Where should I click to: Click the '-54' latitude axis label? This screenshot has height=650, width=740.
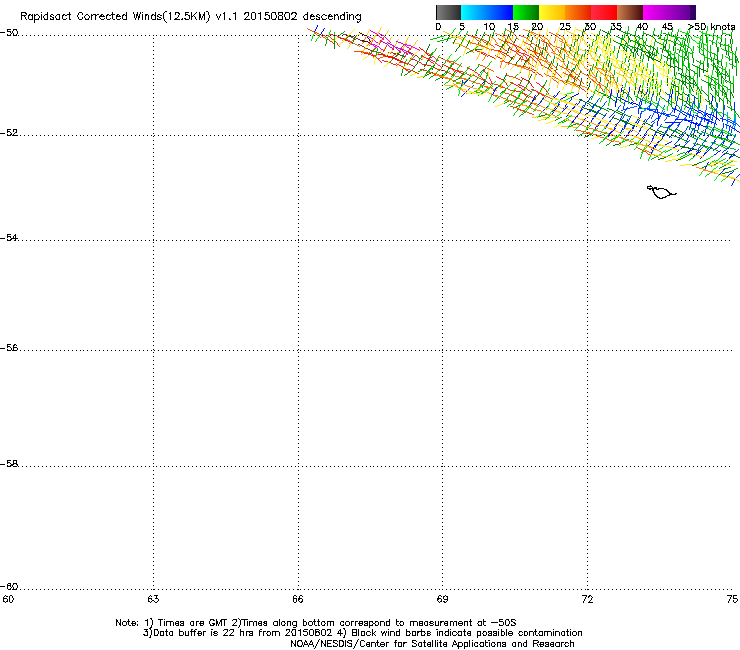9,237
